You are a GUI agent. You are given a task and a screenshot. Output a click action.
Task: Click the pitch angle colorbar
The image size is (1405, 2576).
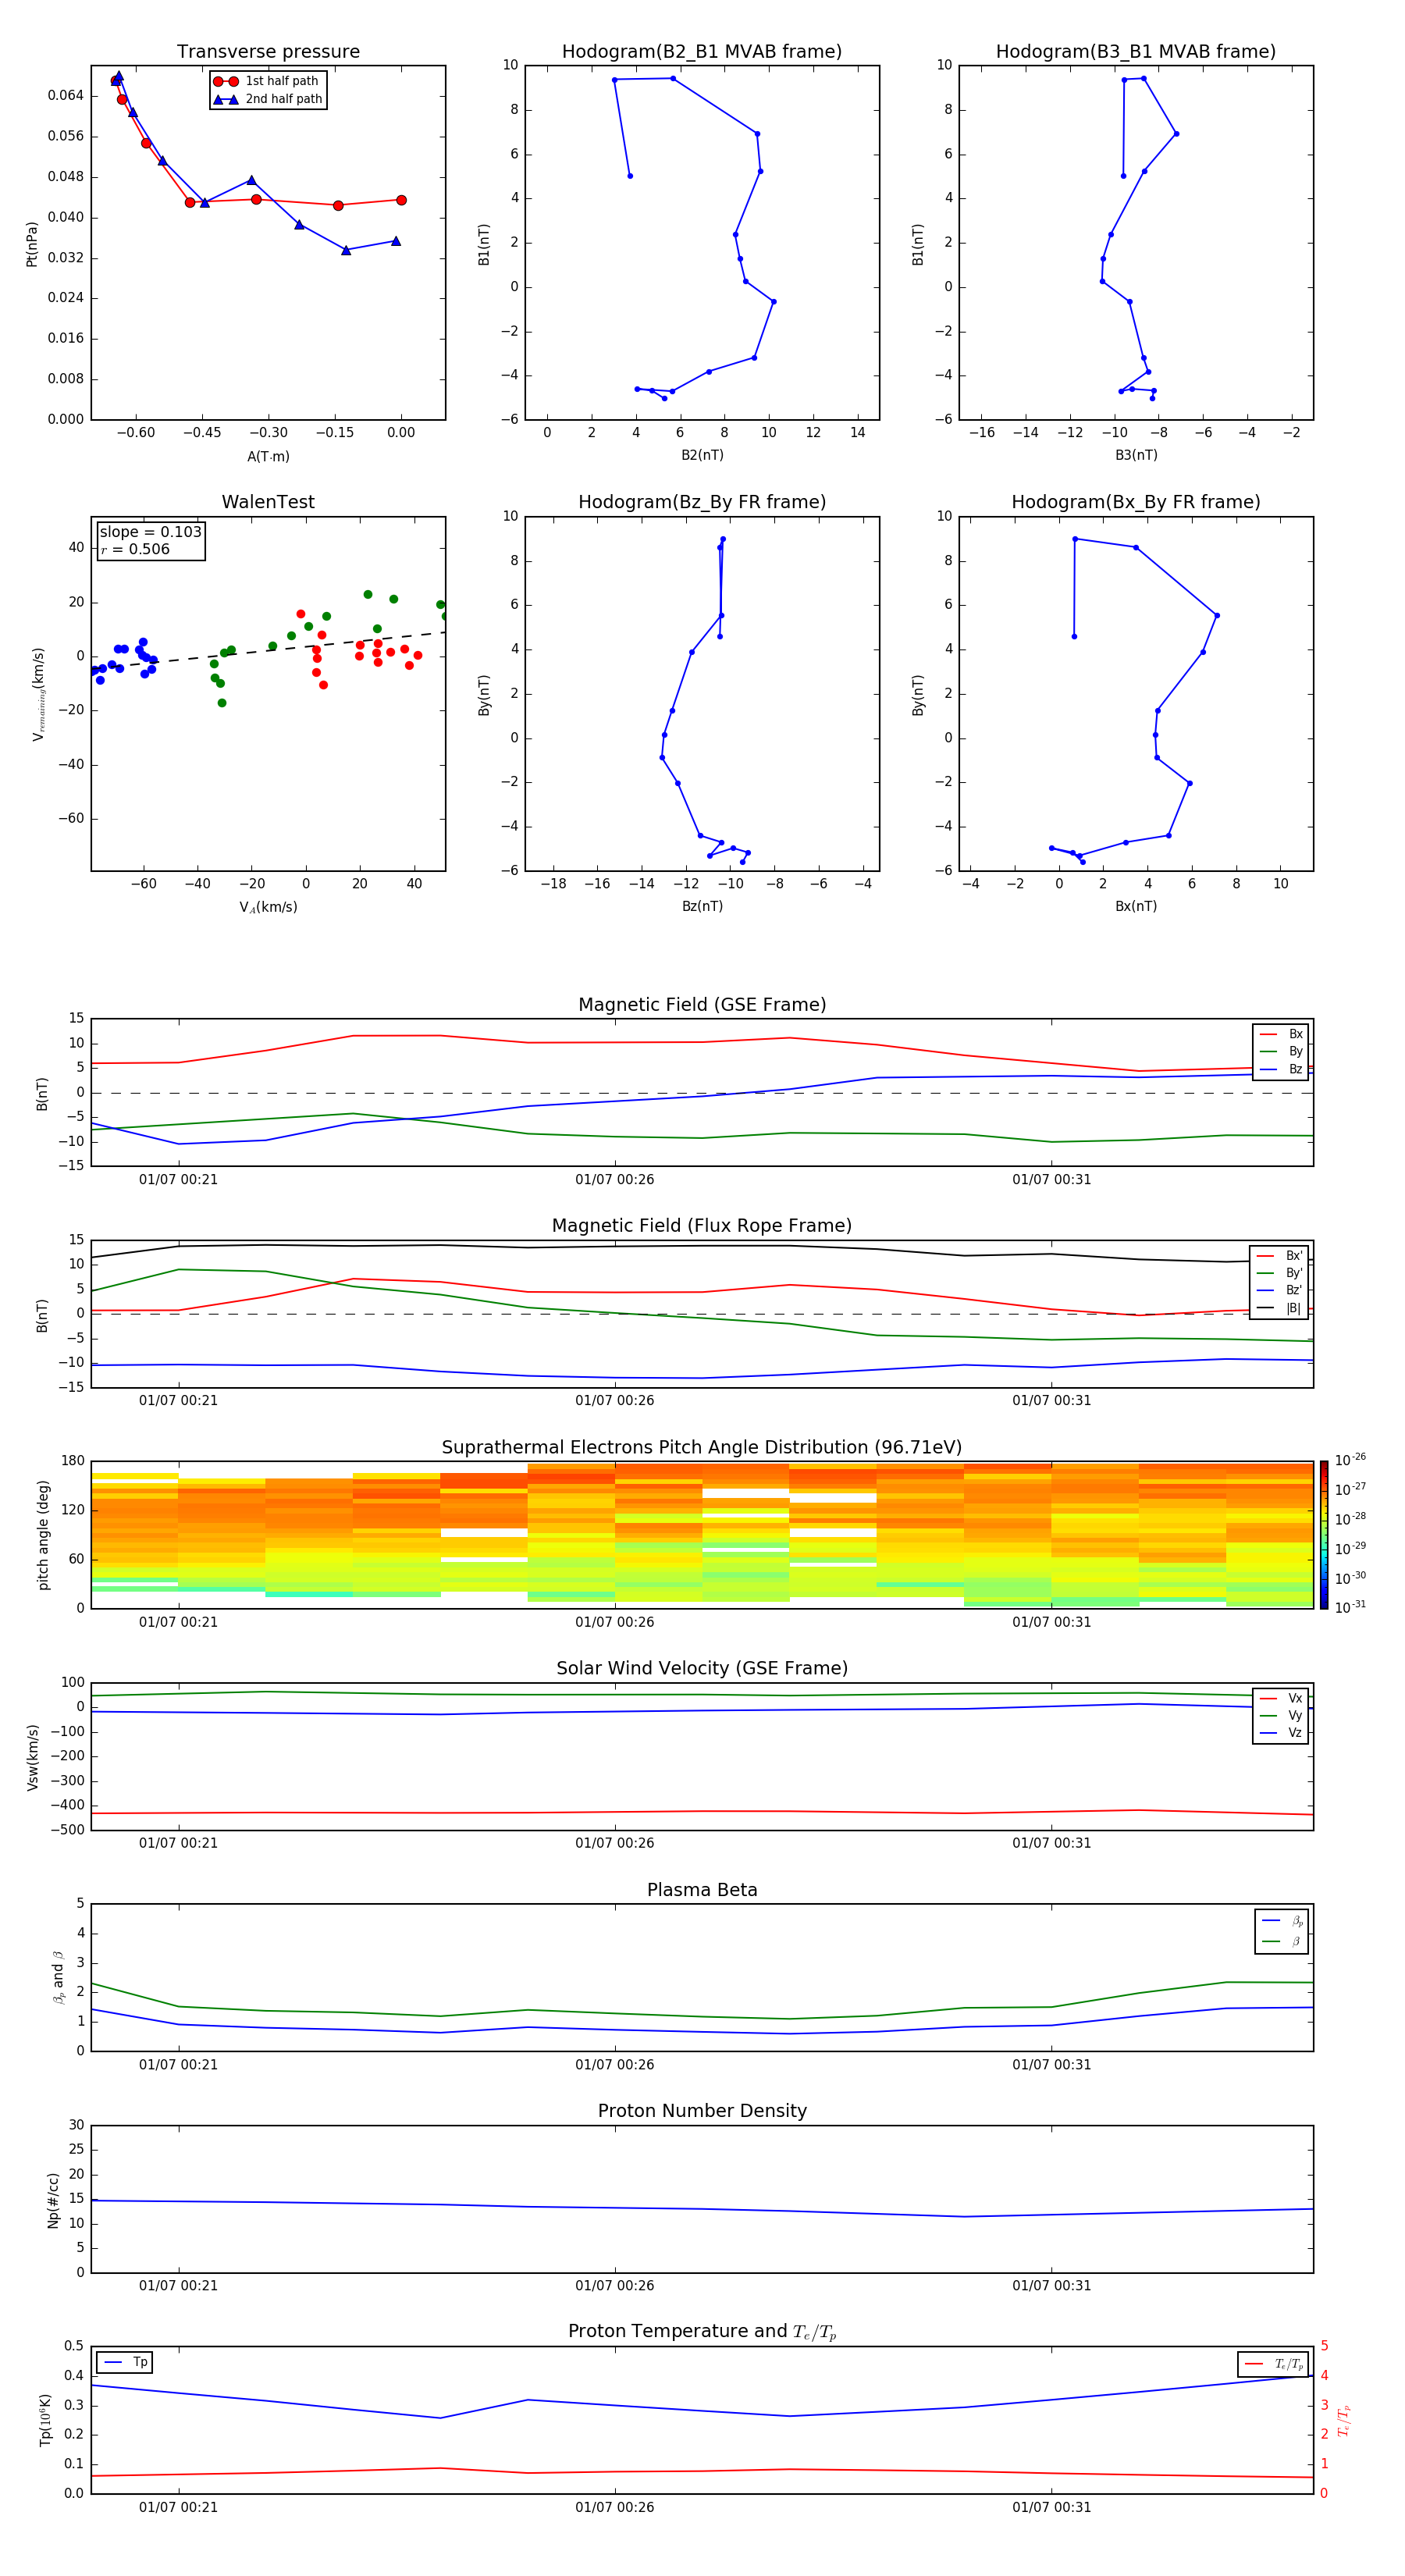[1324, 1535]
